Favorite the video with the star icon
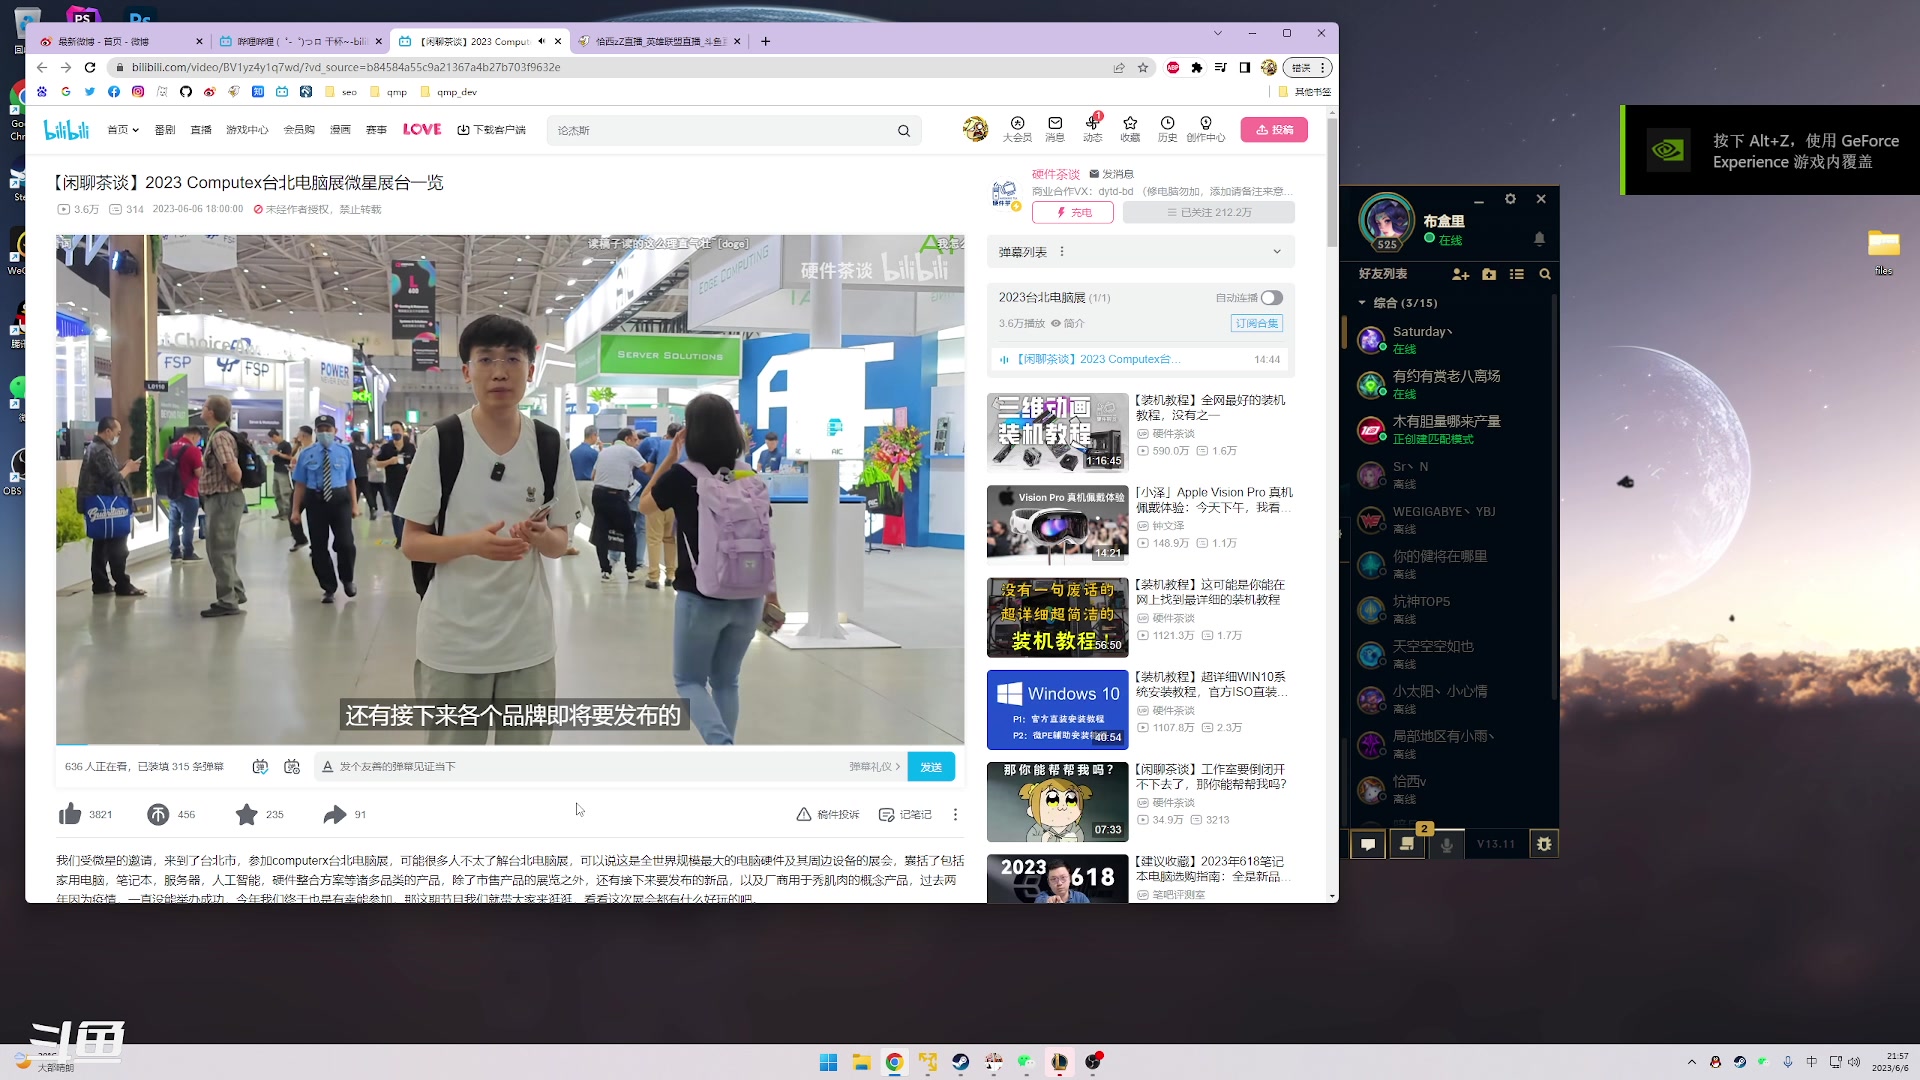This screenshot has width=1920, height=1080. tap(246, 814)
